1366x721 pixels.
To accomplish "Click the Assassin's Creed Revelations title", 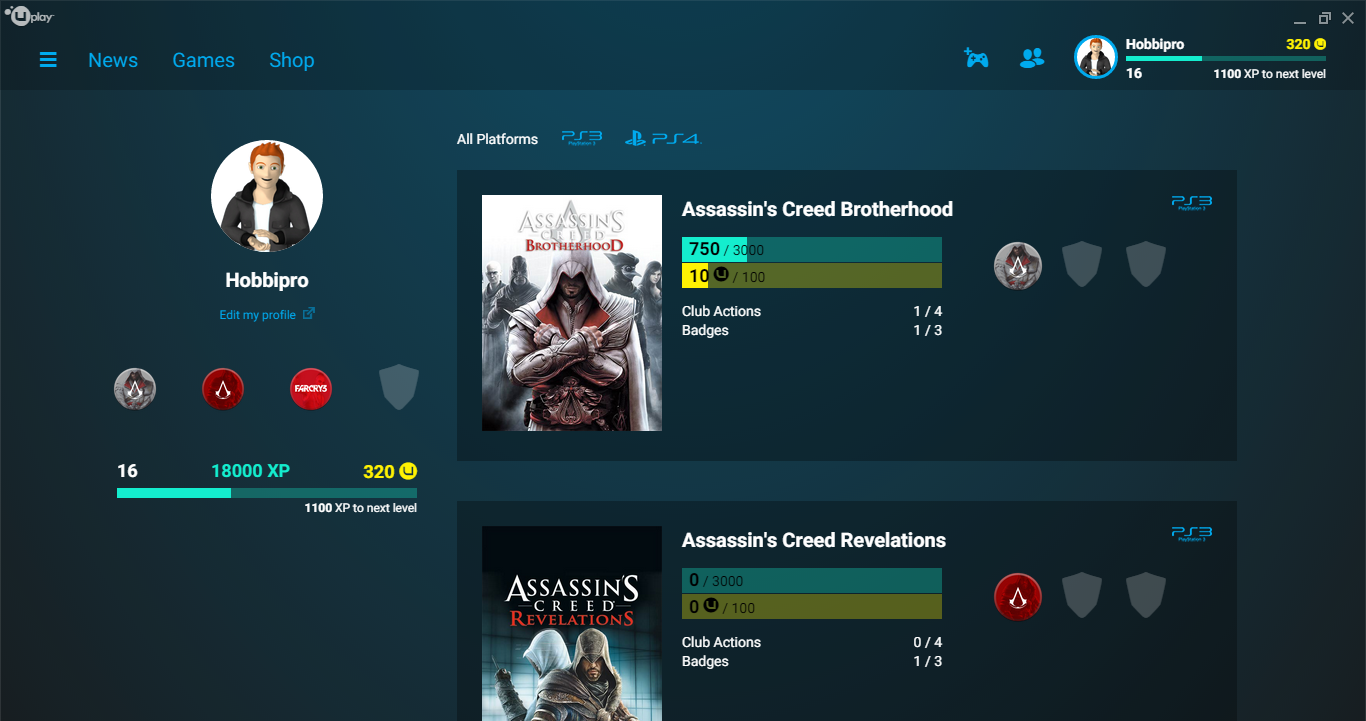I will tap(814, 540).
